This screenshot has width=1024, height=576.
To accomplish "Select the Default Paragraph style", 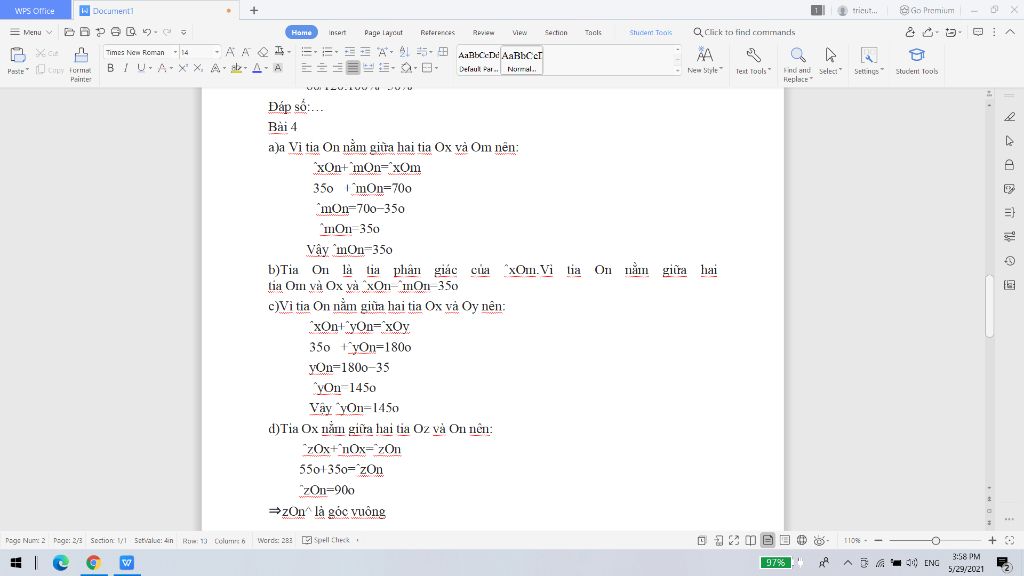I will coord(479,61).
